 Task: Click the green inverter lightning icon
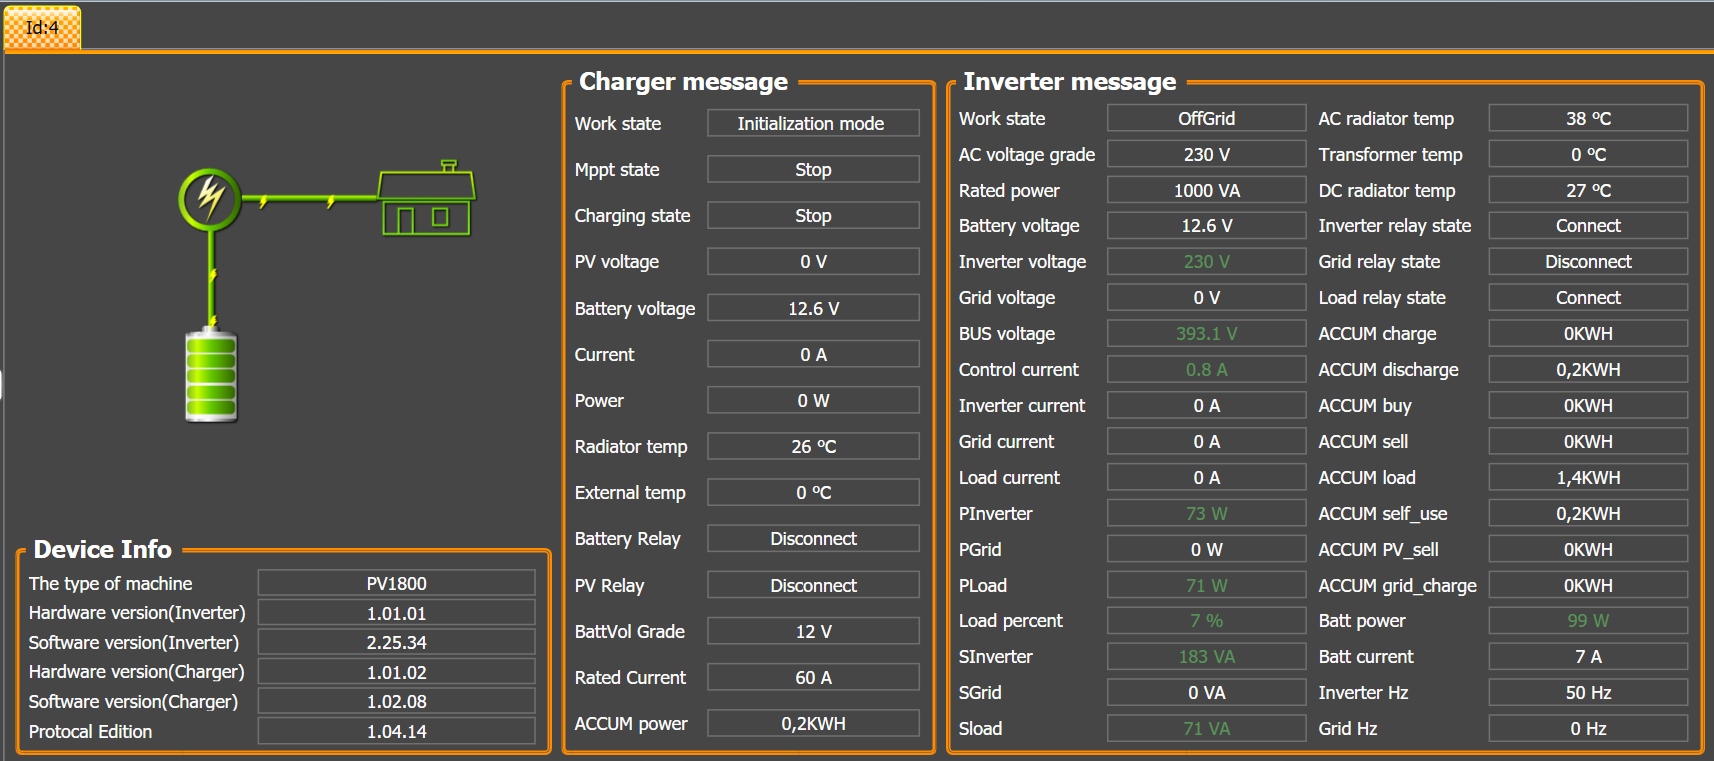[210, 198]
